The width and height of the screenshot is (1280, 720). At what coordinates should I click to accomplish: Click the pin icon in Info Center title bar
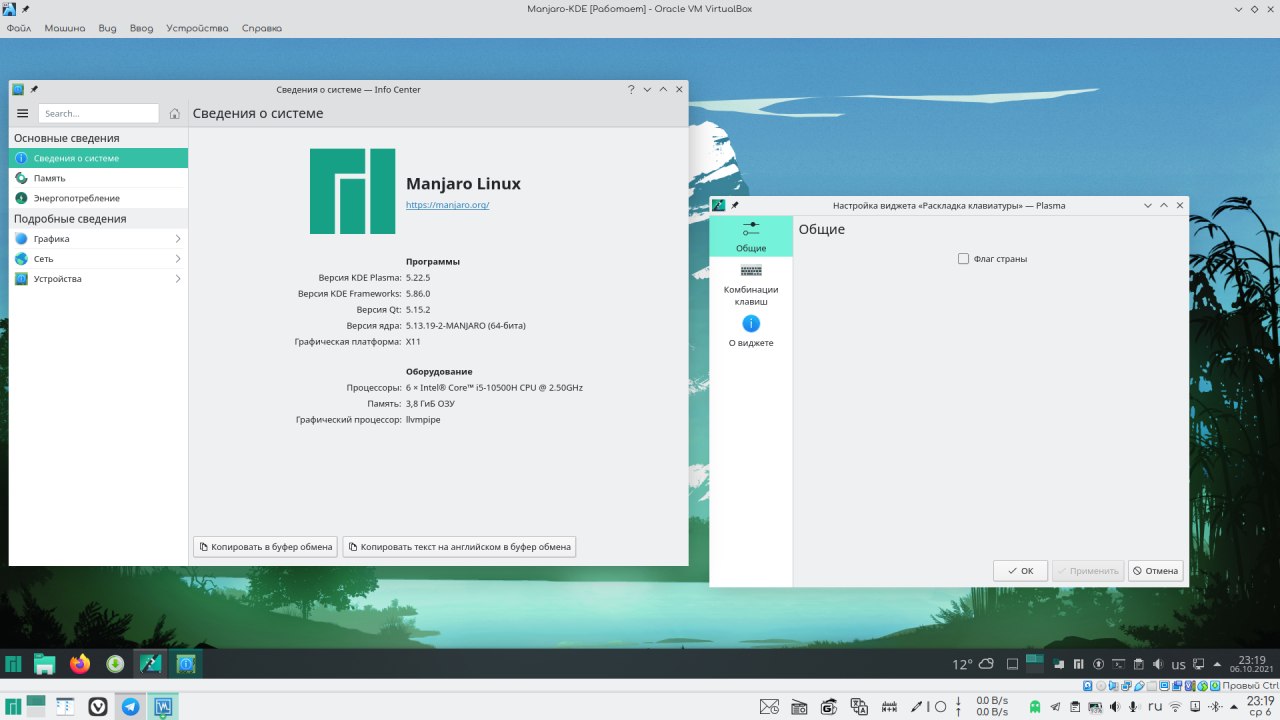[34, 89]
